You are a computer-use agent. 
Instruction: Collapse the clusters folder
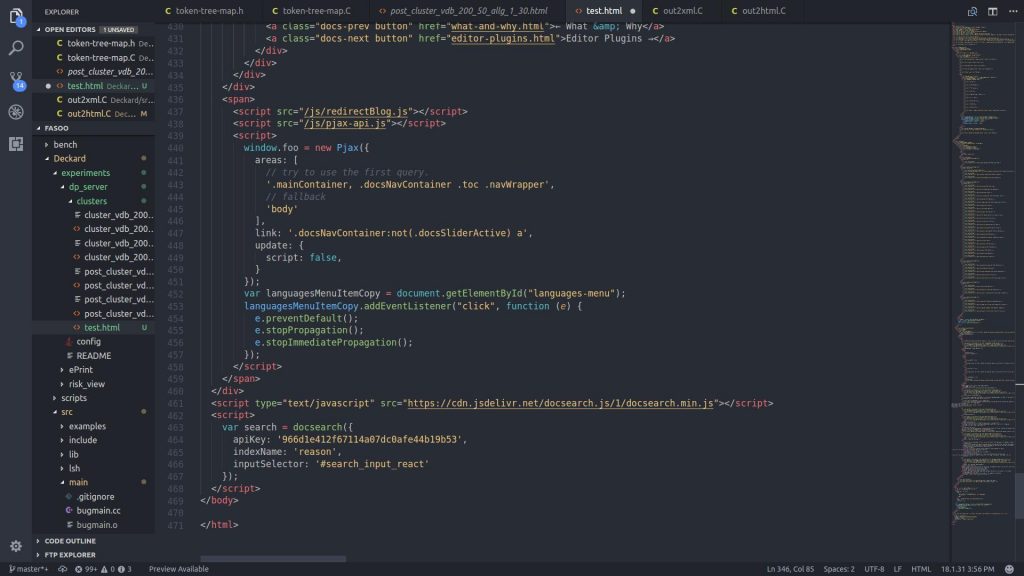pyautogui.click(x=71, y=201)
